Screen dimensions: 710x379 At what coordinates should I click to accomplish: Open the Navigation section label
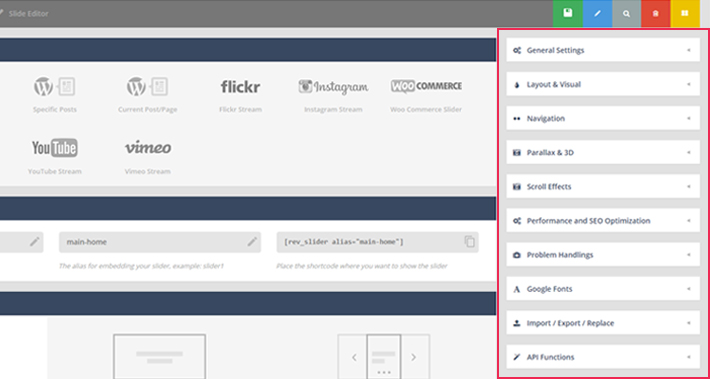point(546,119)
